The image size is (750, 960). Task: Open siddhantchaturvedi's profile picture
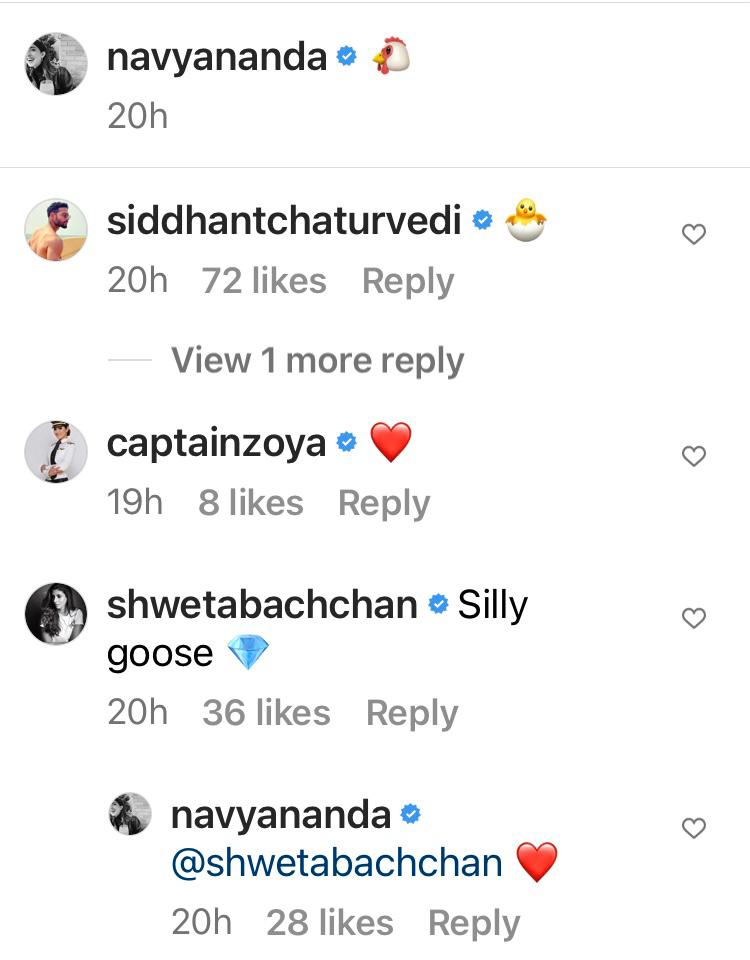(x=56, y=229)
